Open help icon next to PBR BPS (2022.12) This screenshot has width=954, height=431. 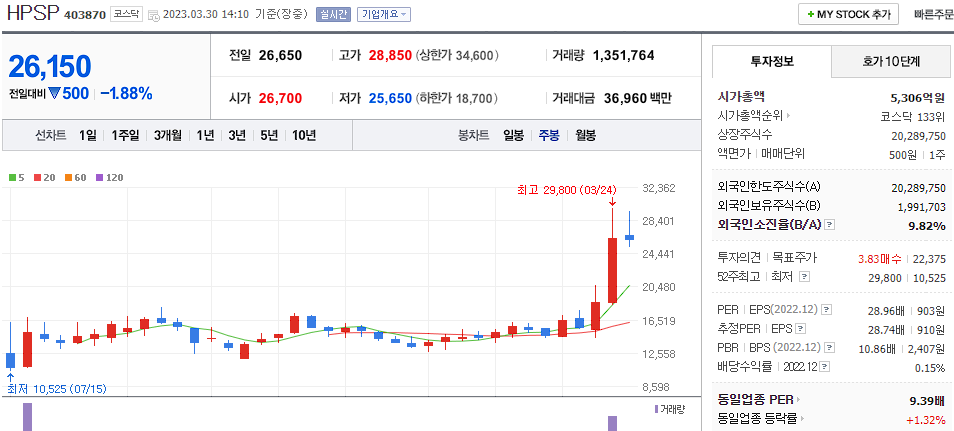tap(829, 348)
